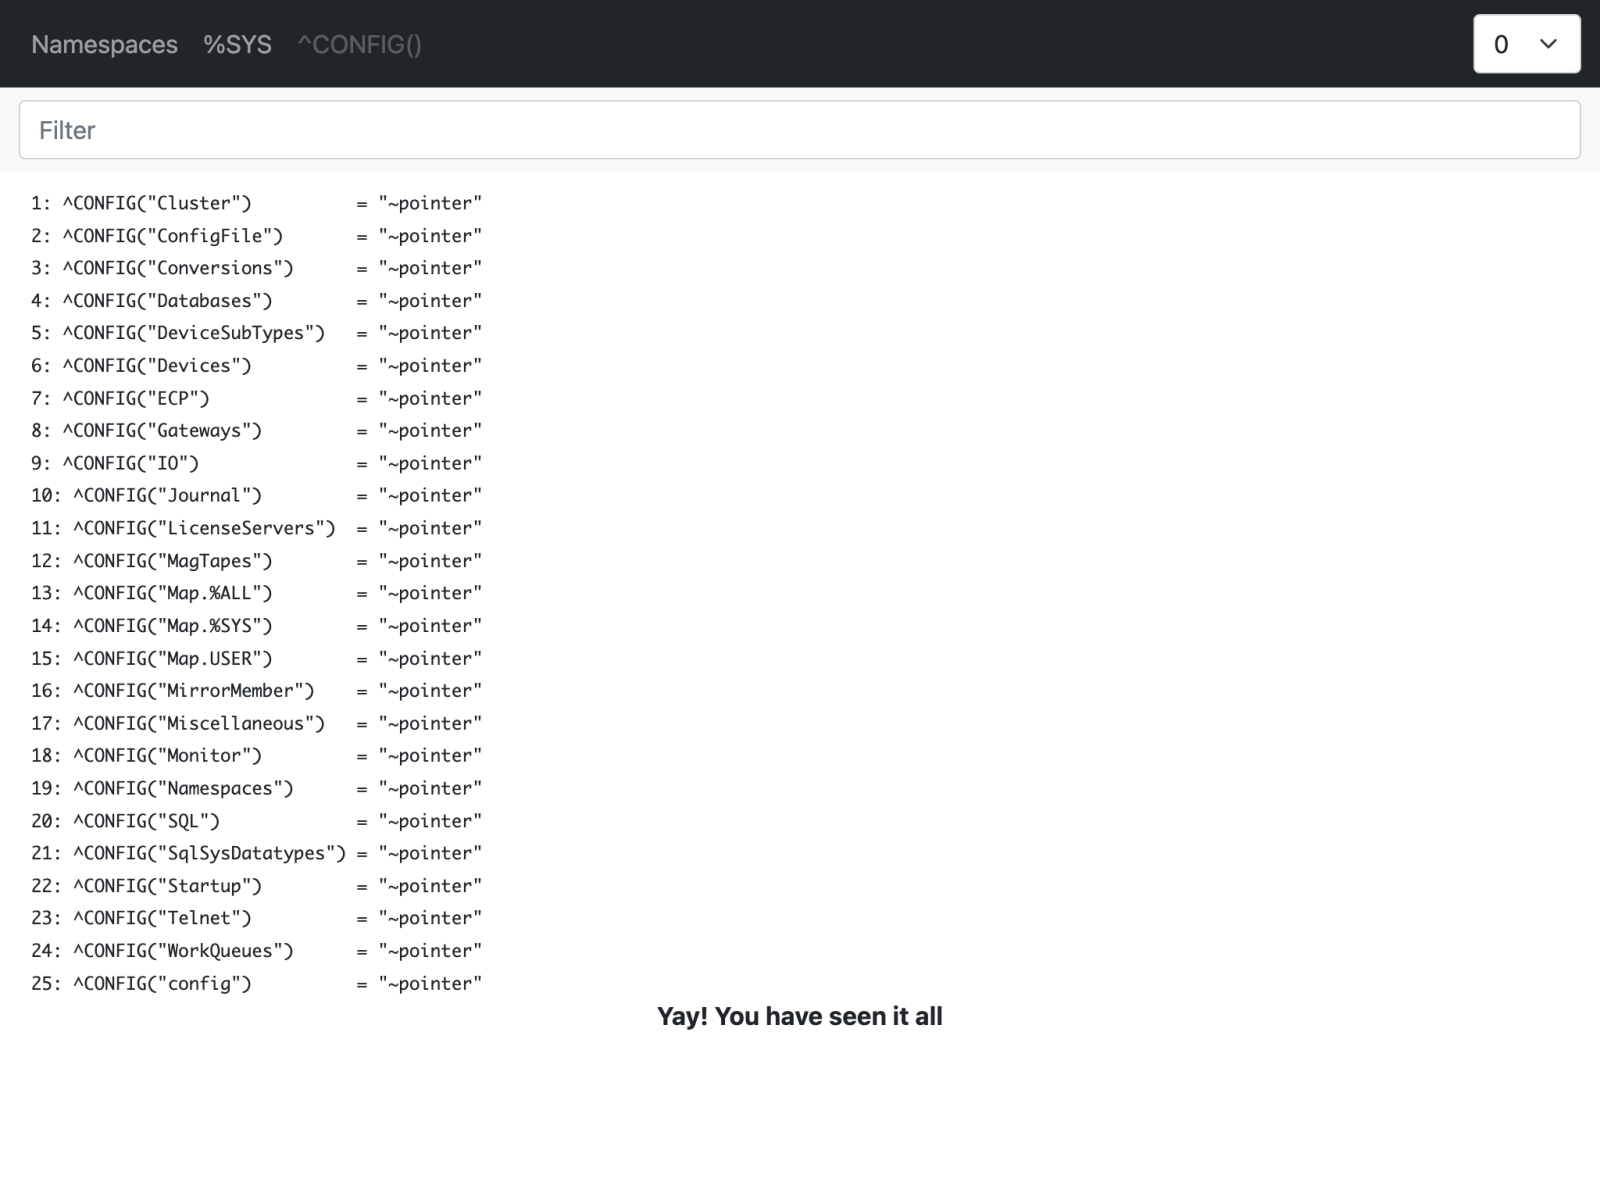This screenshot has width=1600, height=1200.
Task: Open the ^CONFIG("LicenseServers") entry
Action: pos(204,528)
